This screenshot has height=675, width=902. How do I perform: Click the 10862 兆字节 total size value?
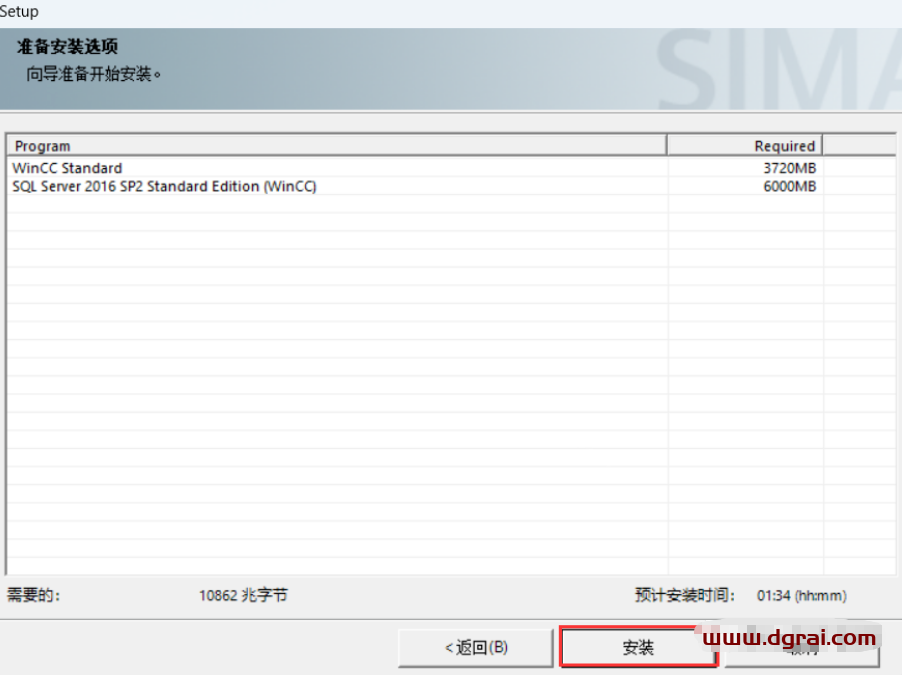click(x=243, y=595)
